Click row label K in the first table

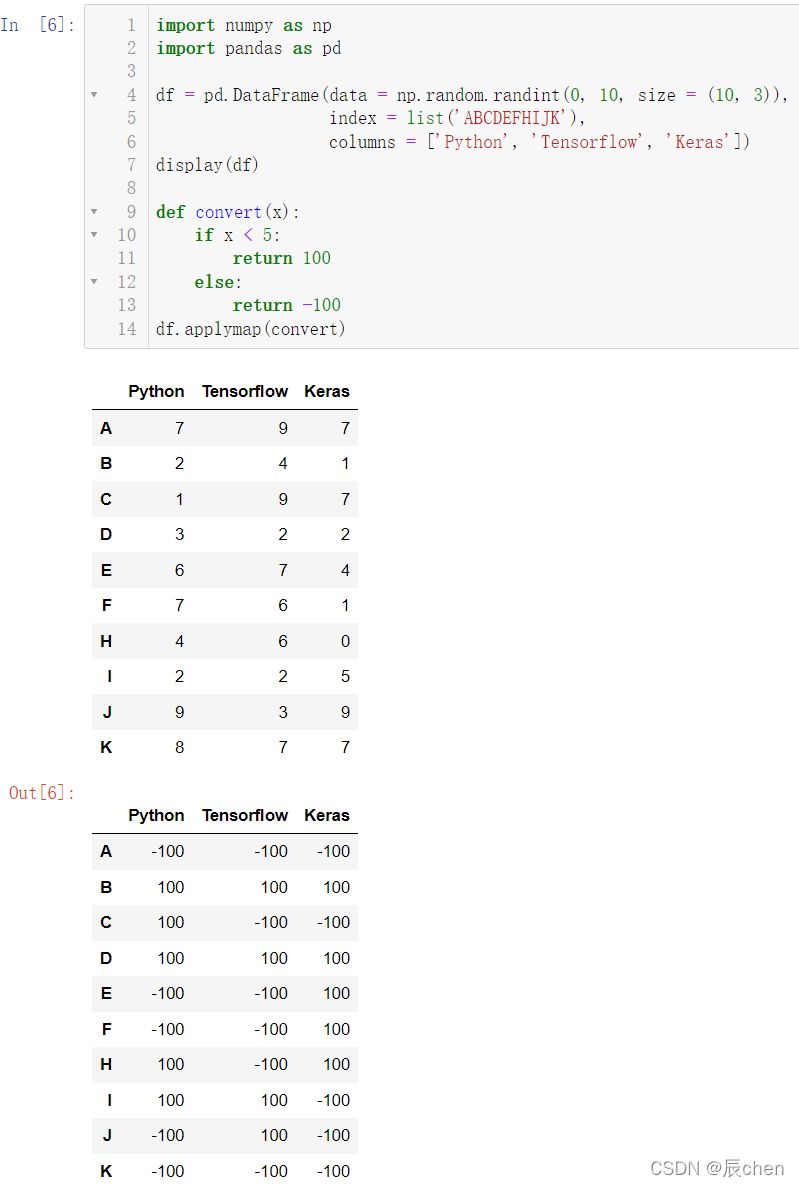pyautogui.click(x=106, y=747)
